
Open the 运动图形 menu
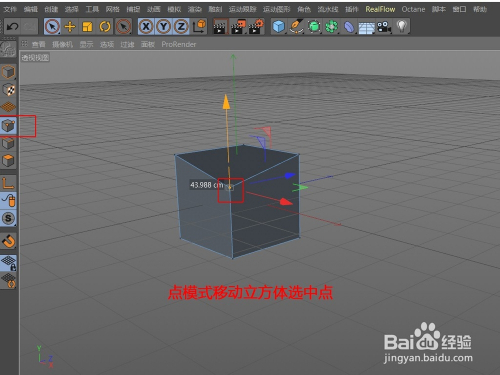click(x=277, y=9)
